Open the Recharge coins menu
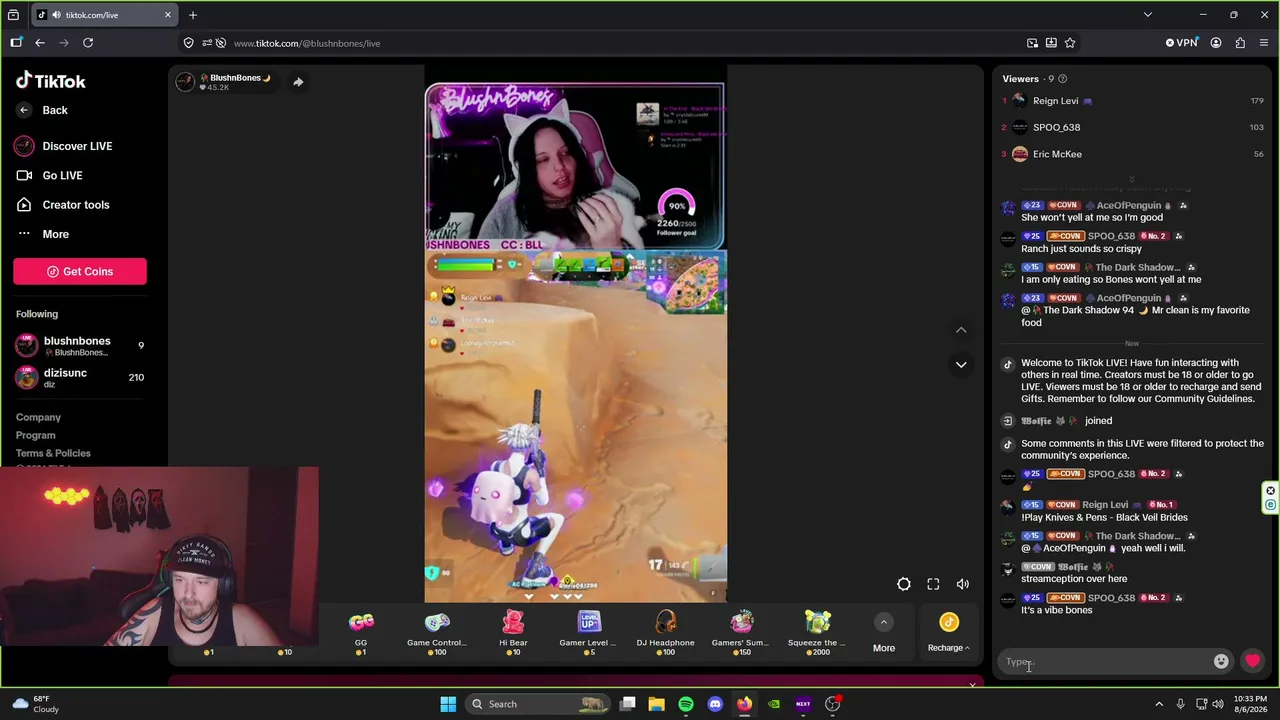This screenshot has width=1280, height=720. click(x=949, y=634)
